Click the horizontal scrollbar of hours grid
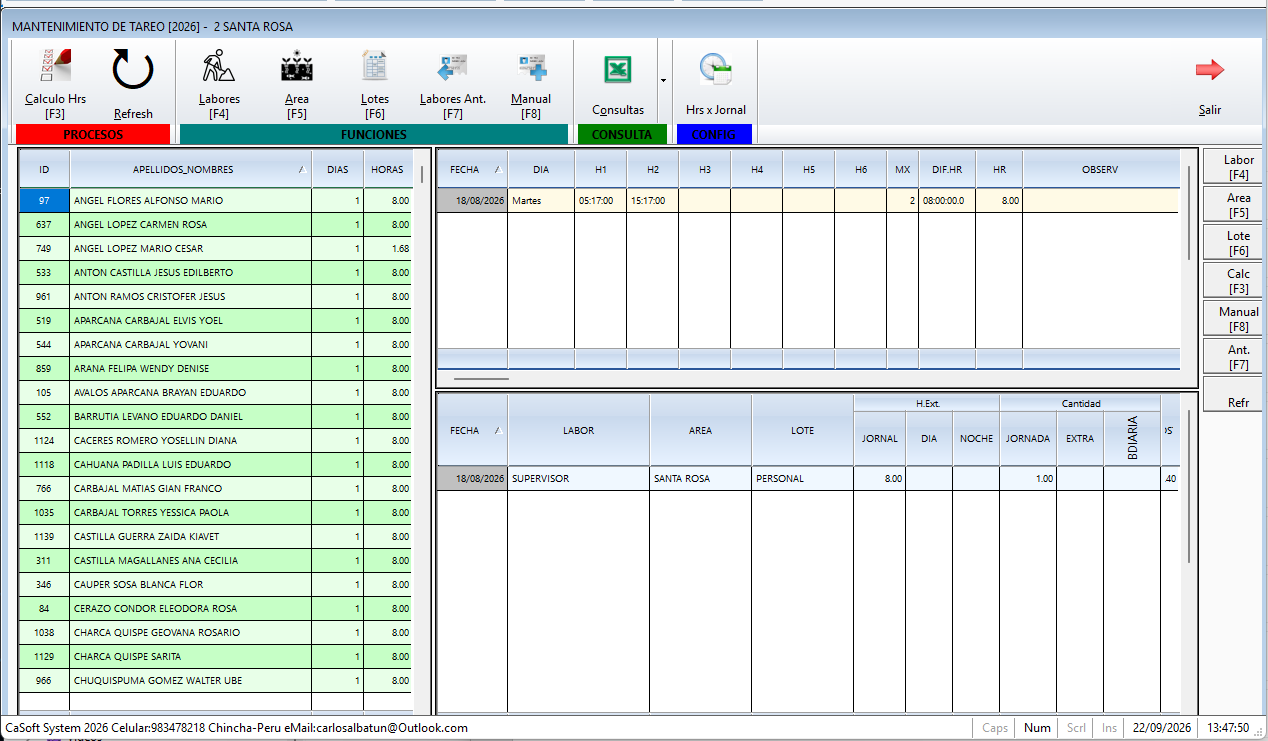 pyautogui.click(x=482, y=379)
